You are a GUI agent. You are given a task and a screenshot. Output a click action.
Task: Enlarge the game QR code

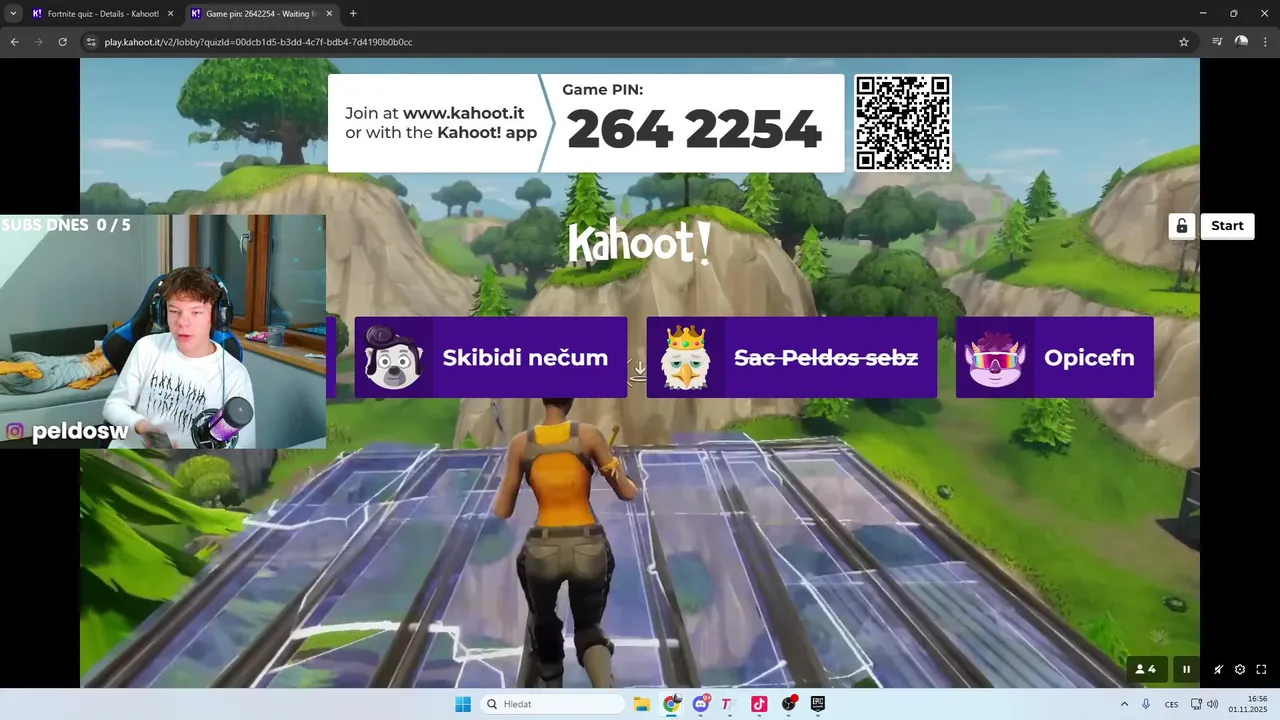coord(902,123)
